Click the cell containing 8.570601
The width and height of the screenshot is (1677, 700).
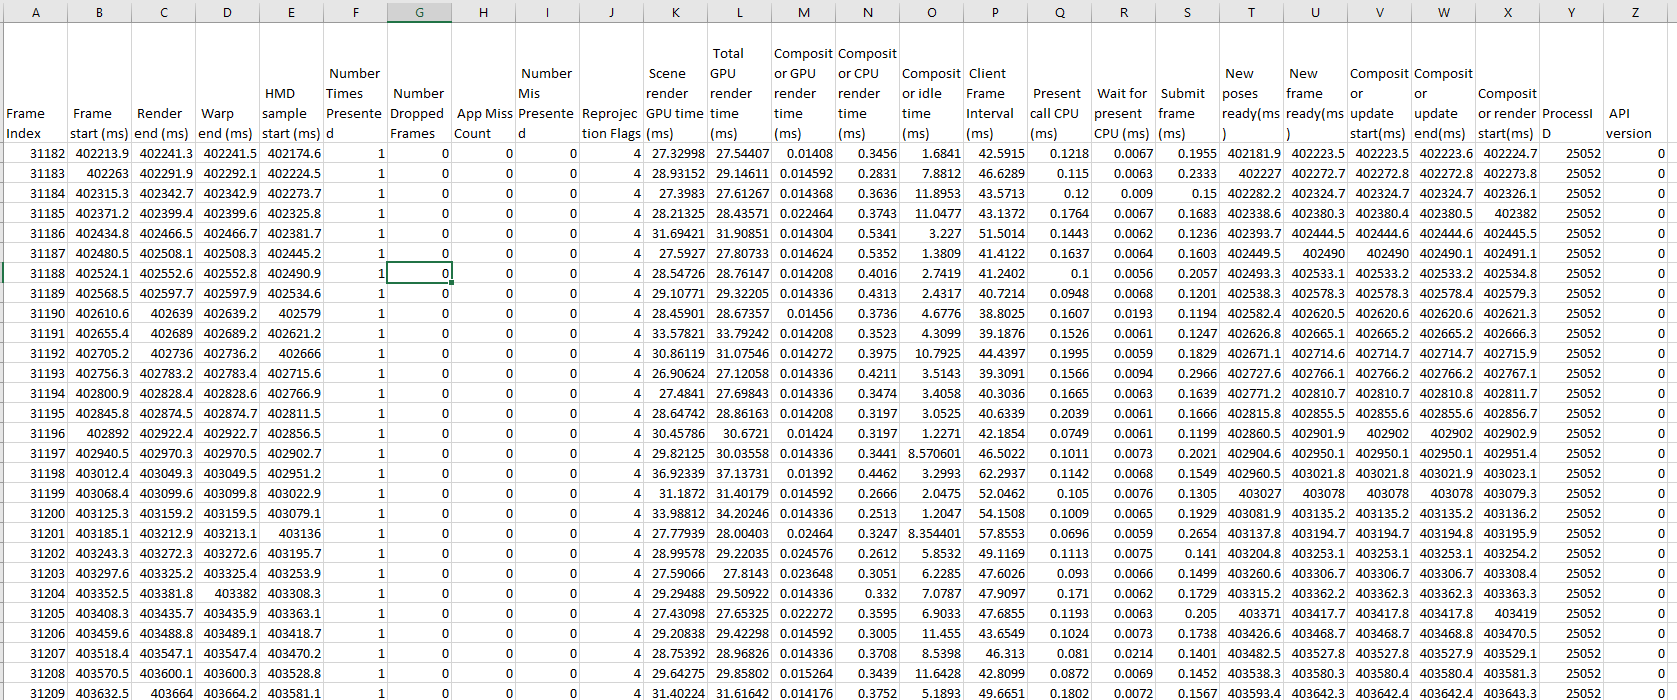[x=931, y=453]
